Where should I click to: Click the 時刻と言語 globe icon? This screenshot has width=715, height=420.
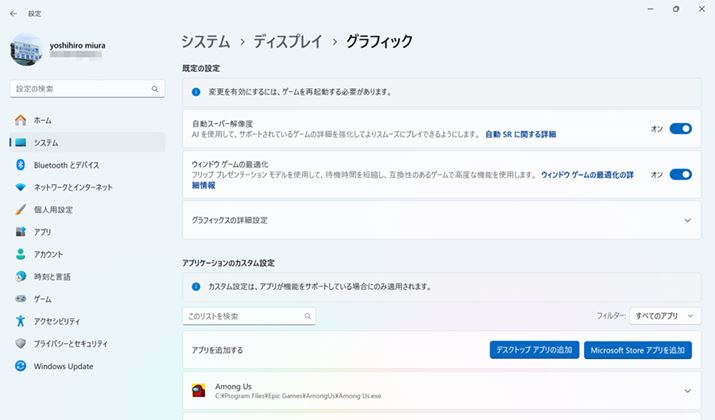coord(20,277)
